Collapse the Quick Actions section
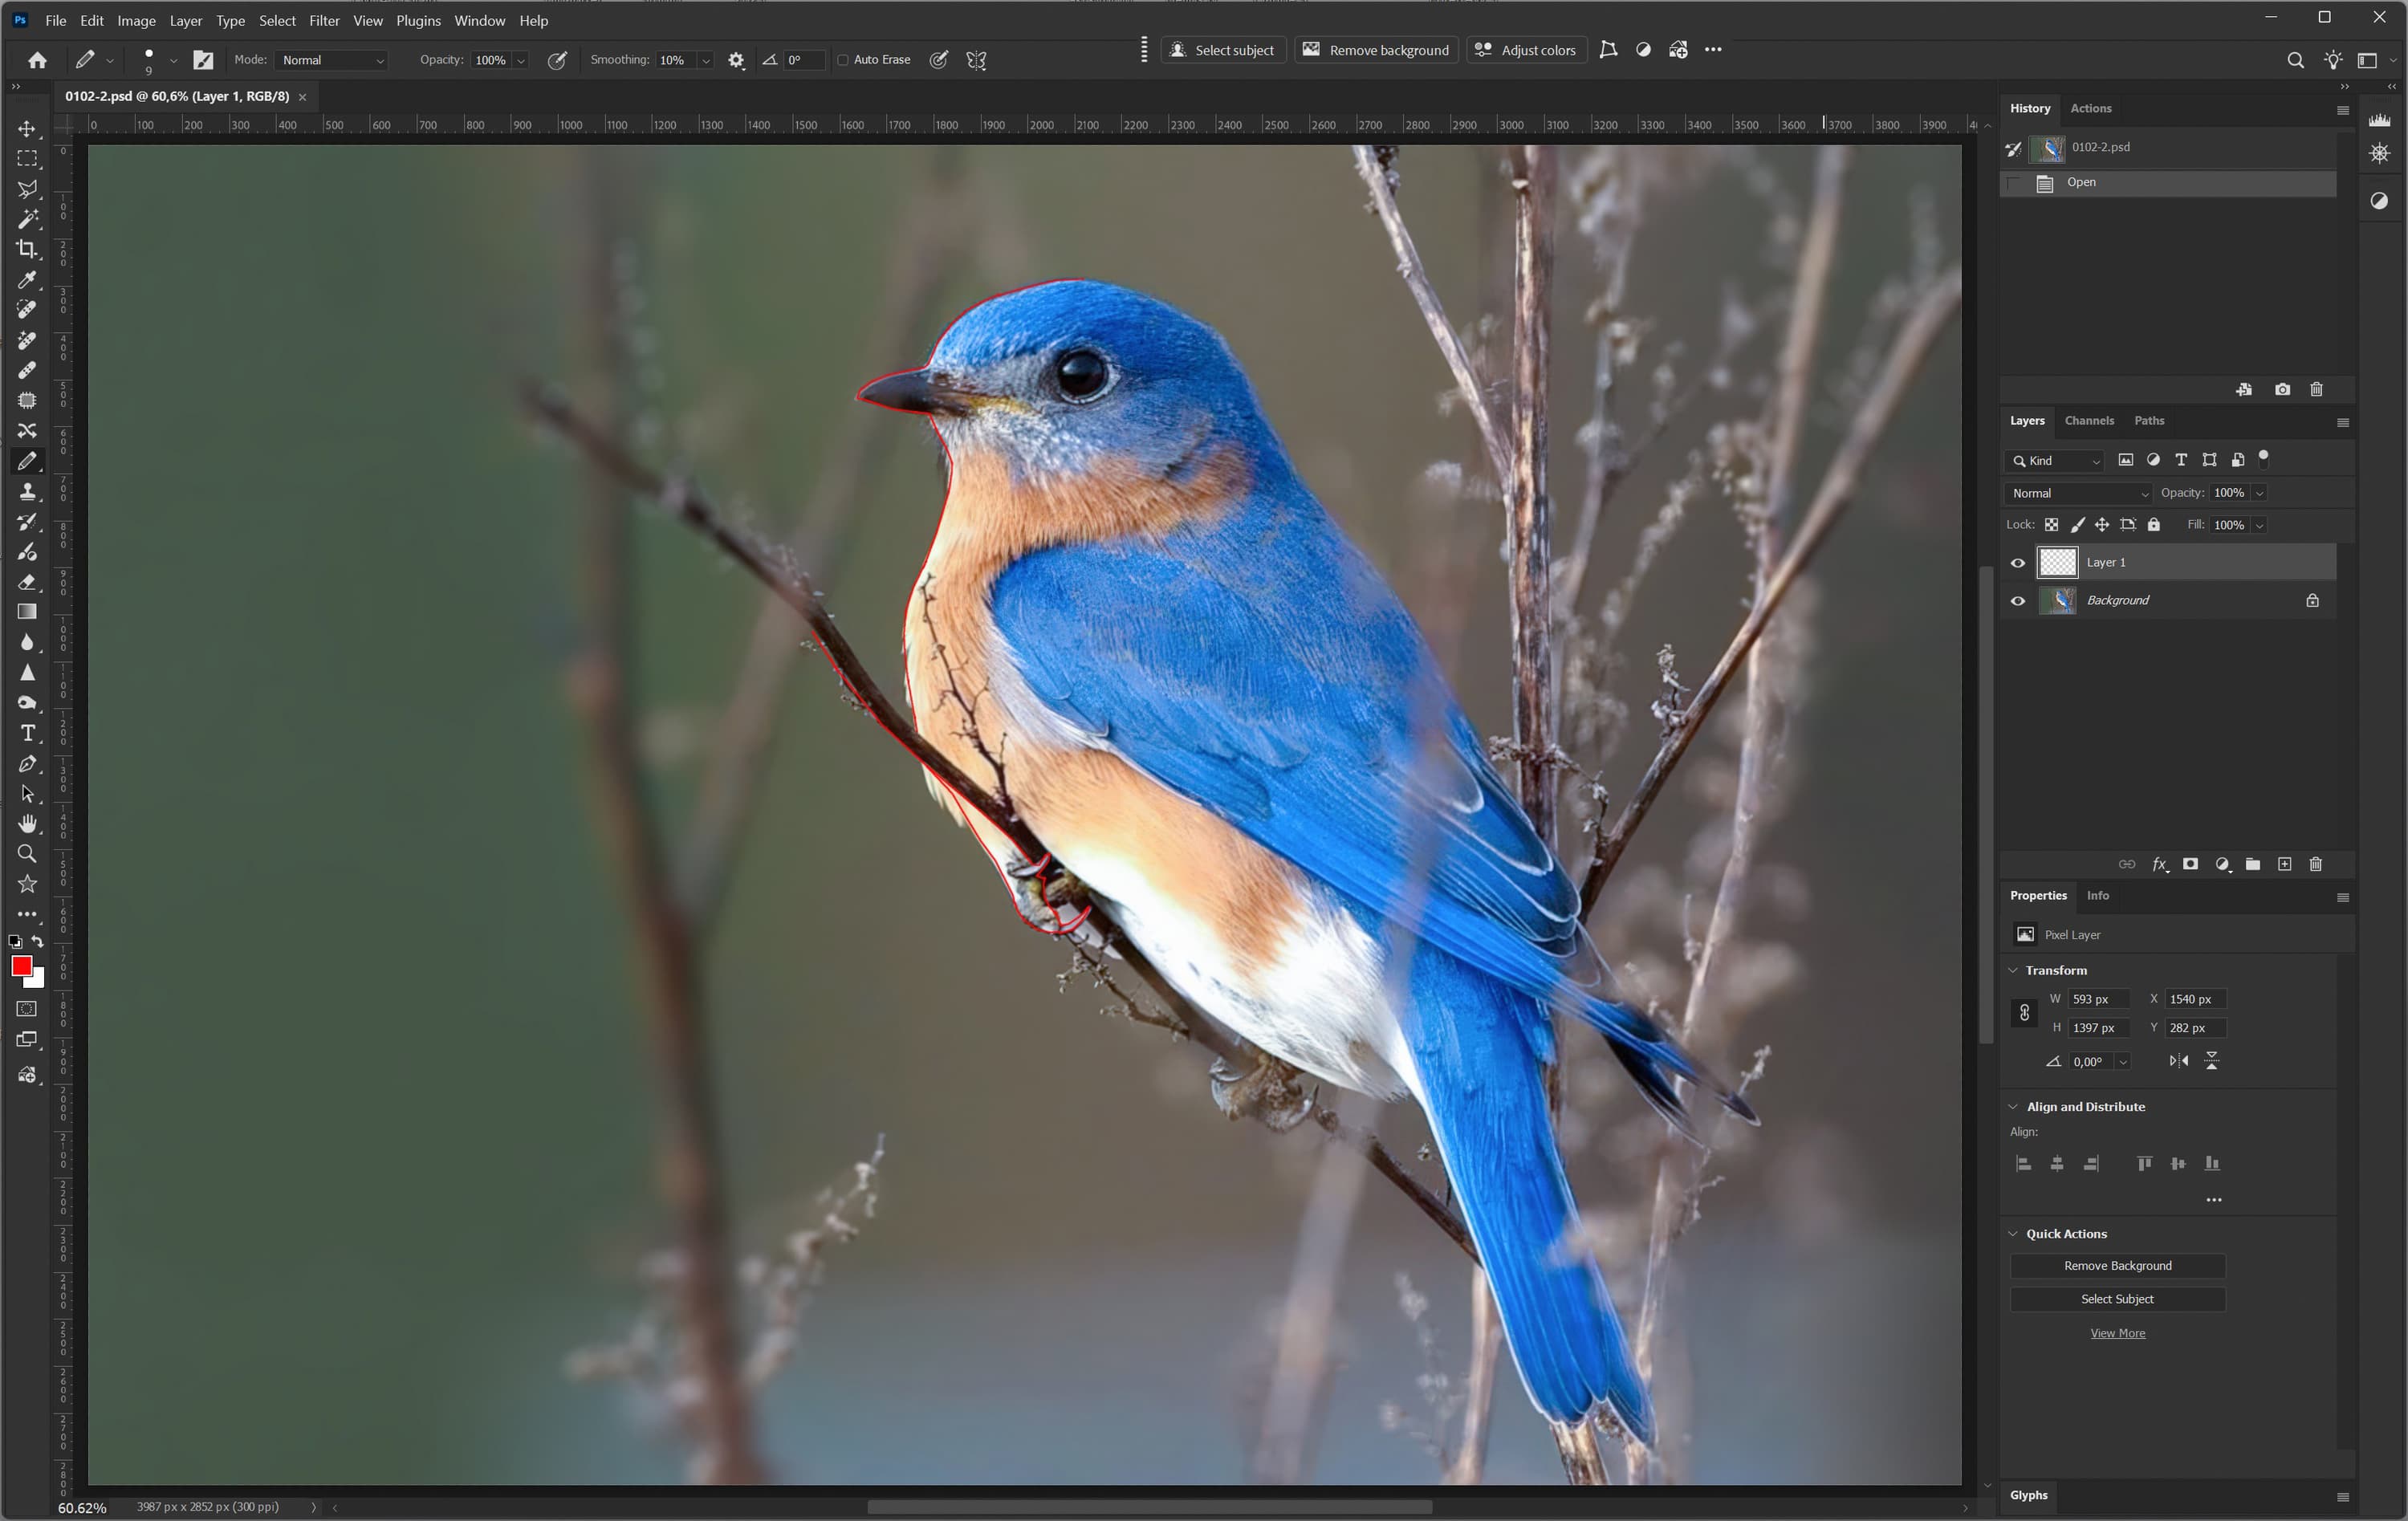The image size is (2408, 1521). pyautogui.click(x=2013, y=1234)
